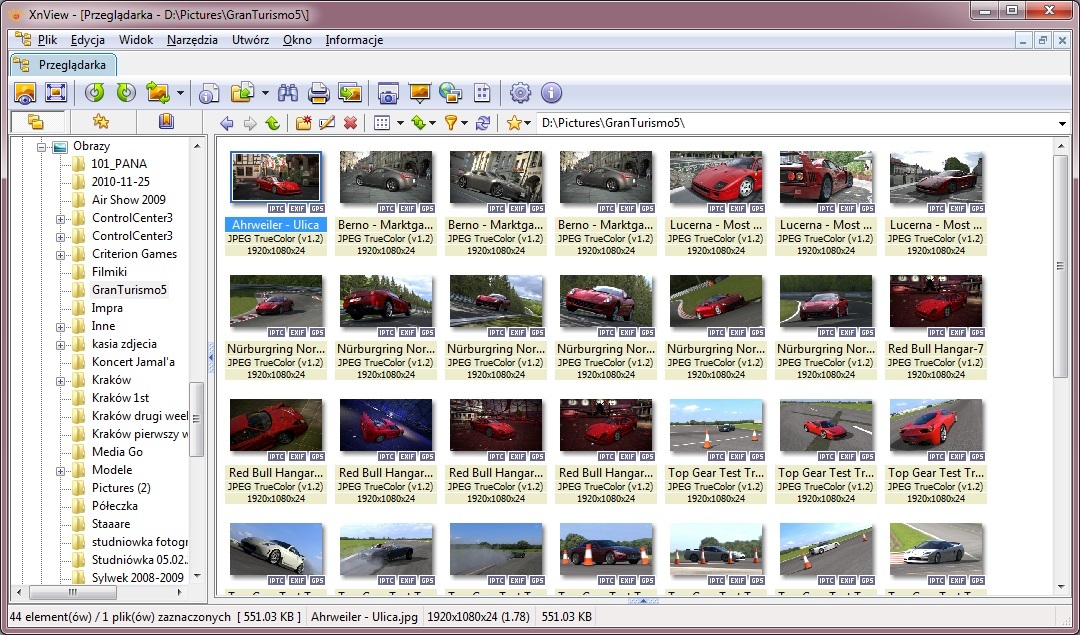The height and width of the screenshot is (635, 1080).
Task: Open the JPEG transformations dropdown arrow
Action: [x=180, y=93]
